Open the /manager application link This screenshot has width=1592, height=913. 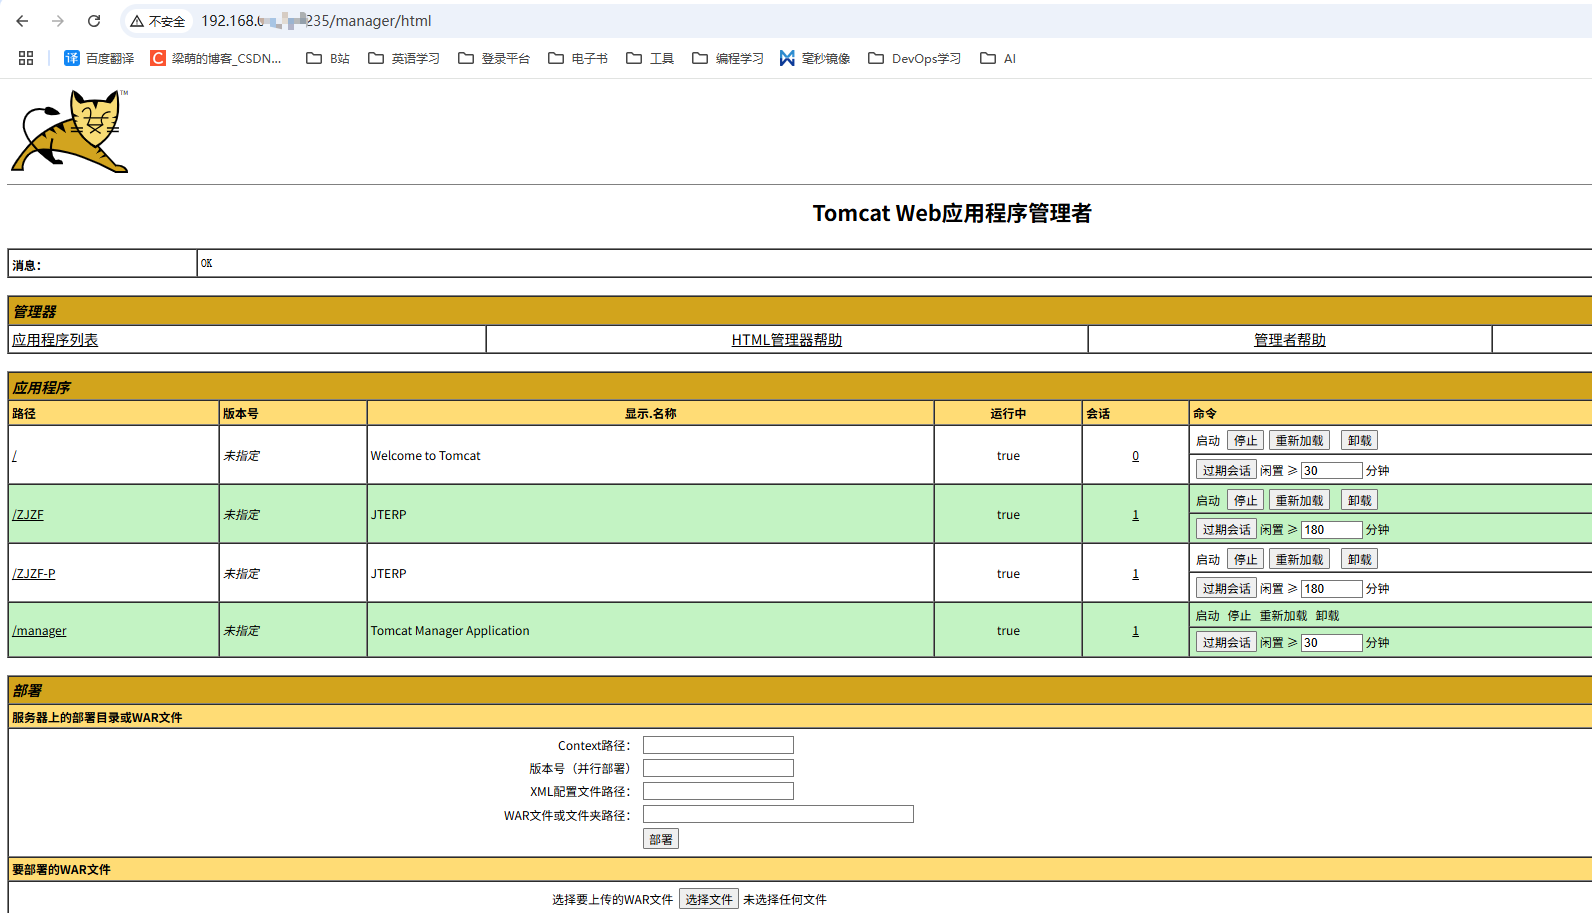39,631
